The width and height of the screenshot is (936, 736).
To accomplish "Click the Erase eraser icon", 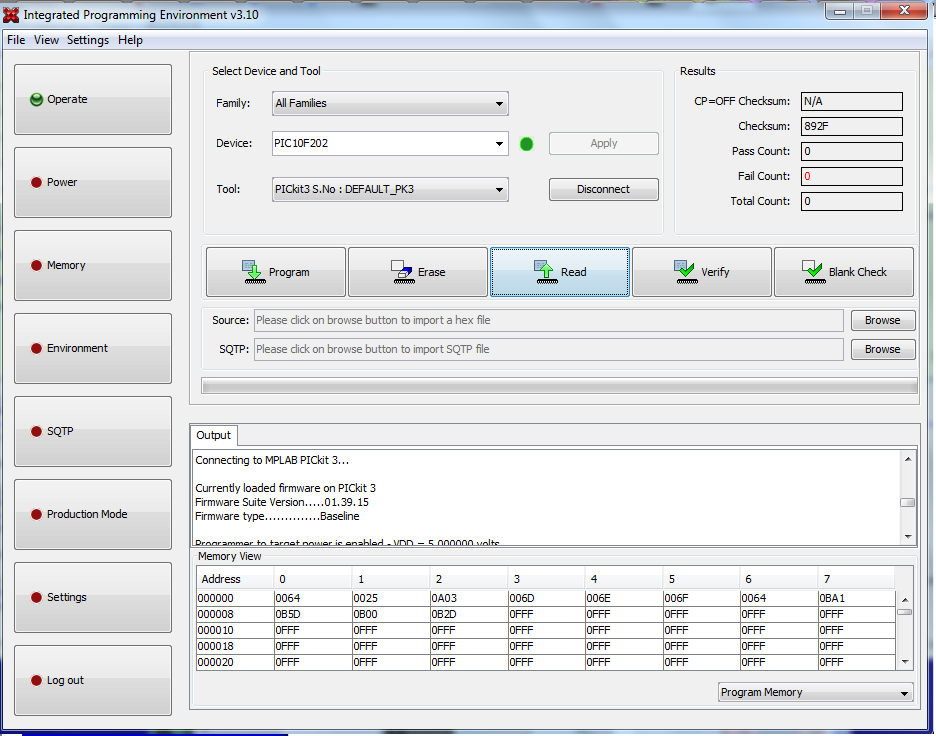I will (402, 272).
